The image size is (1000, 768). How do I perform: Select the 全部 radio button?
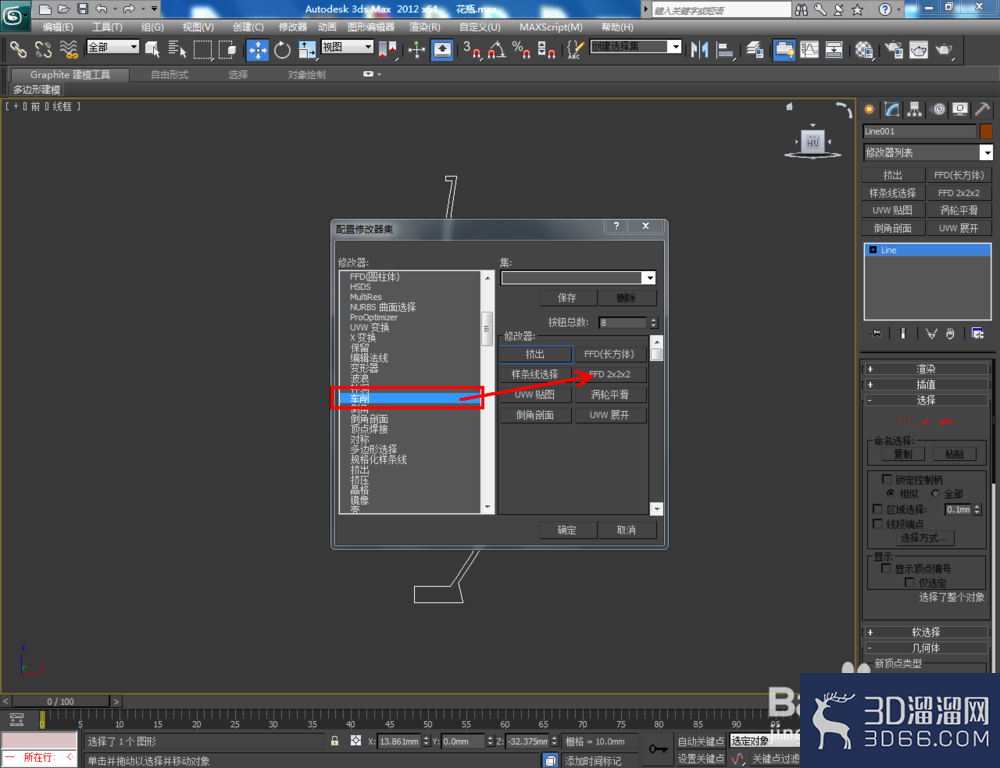click(935, 493)
